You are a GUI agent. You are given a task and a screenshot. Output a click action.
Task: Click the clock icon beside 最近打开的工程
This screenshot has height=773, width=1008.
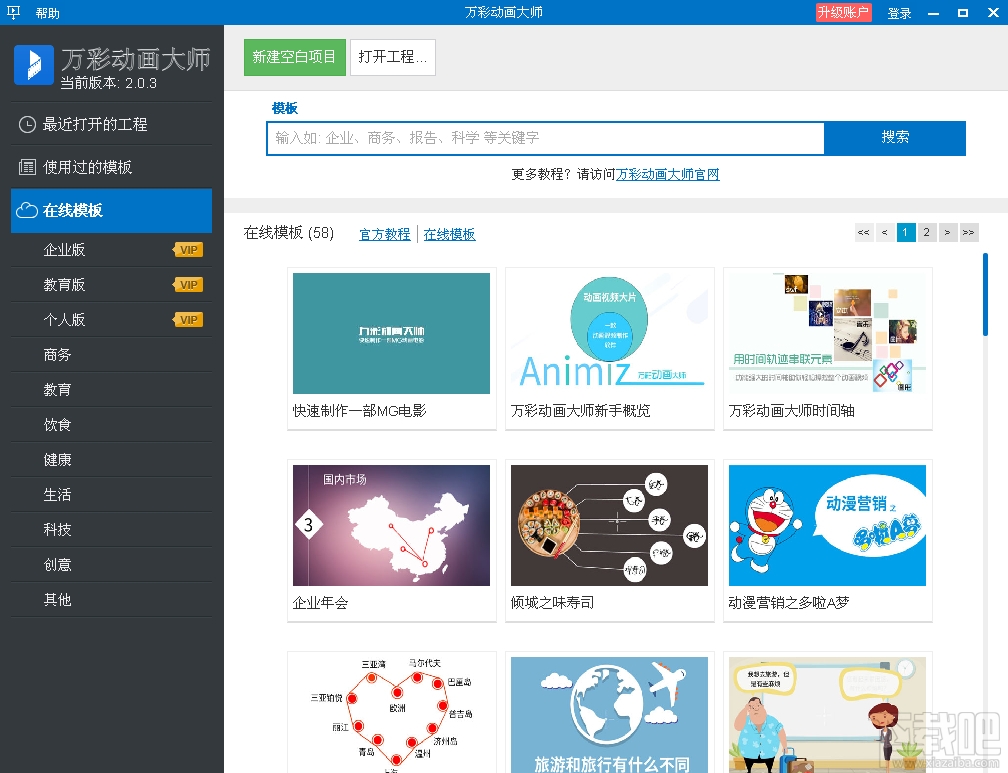pos(27,124)
